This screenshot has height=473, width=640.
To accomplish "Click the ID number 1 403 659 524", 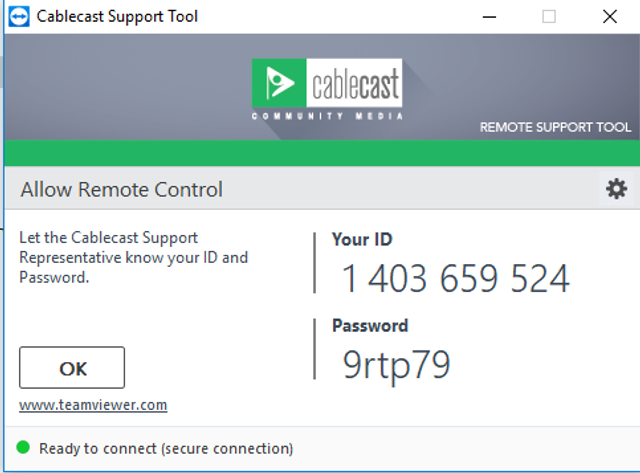I will click(456, 278).
